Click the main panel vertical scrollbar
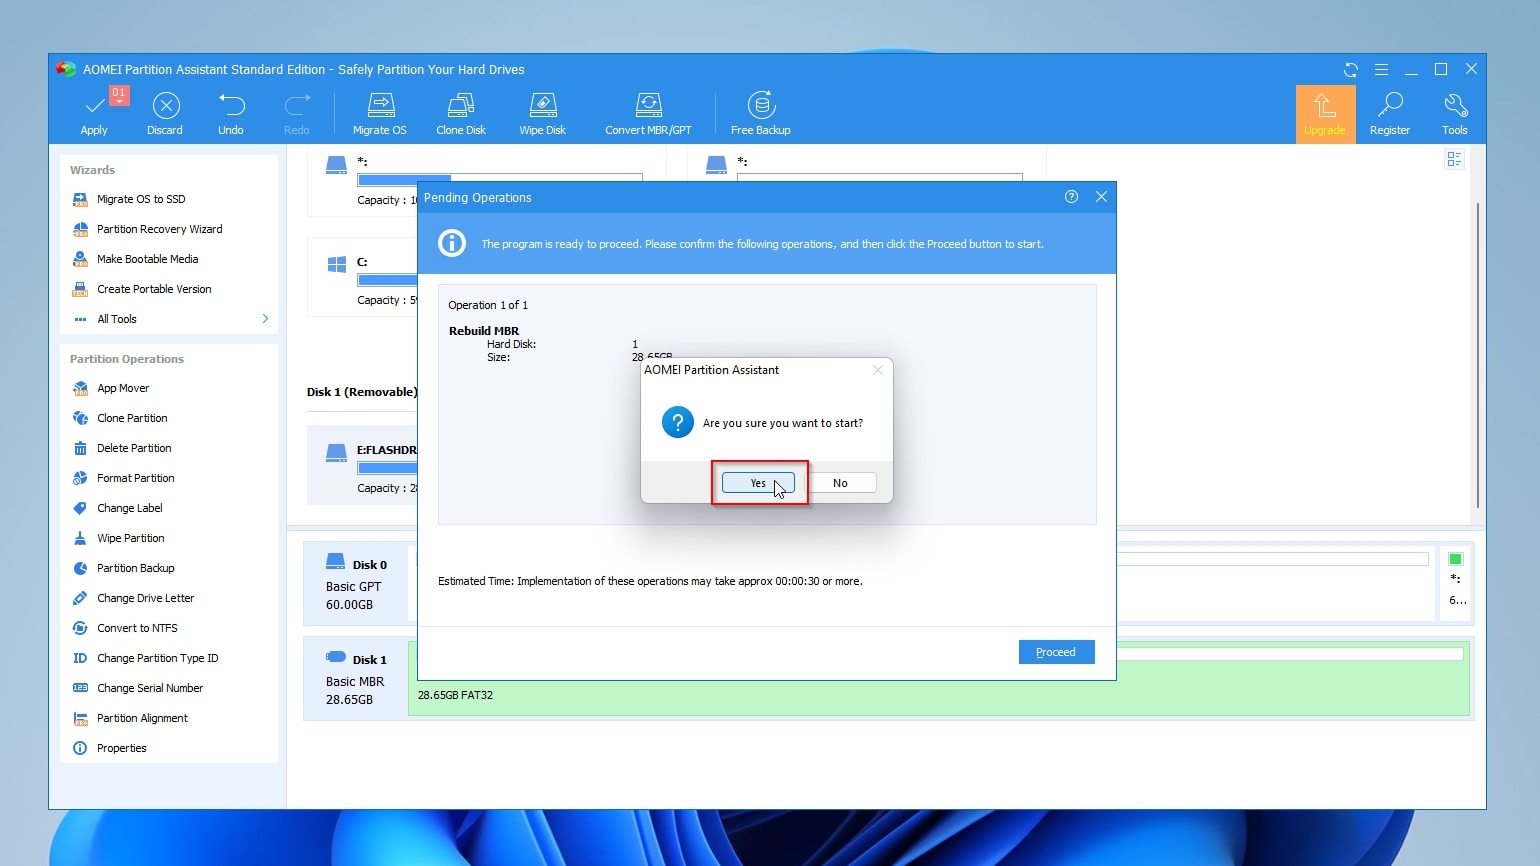 (x=1478, y=355)
